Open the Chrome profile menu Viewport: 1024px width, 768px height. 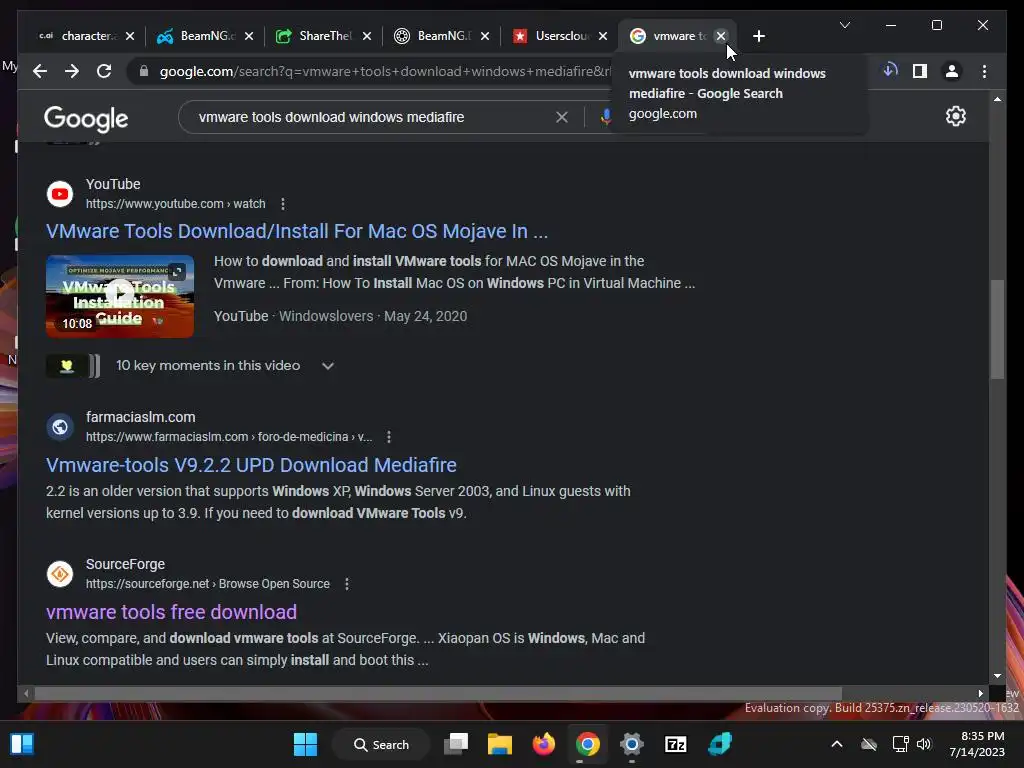(x=952, y=71)
